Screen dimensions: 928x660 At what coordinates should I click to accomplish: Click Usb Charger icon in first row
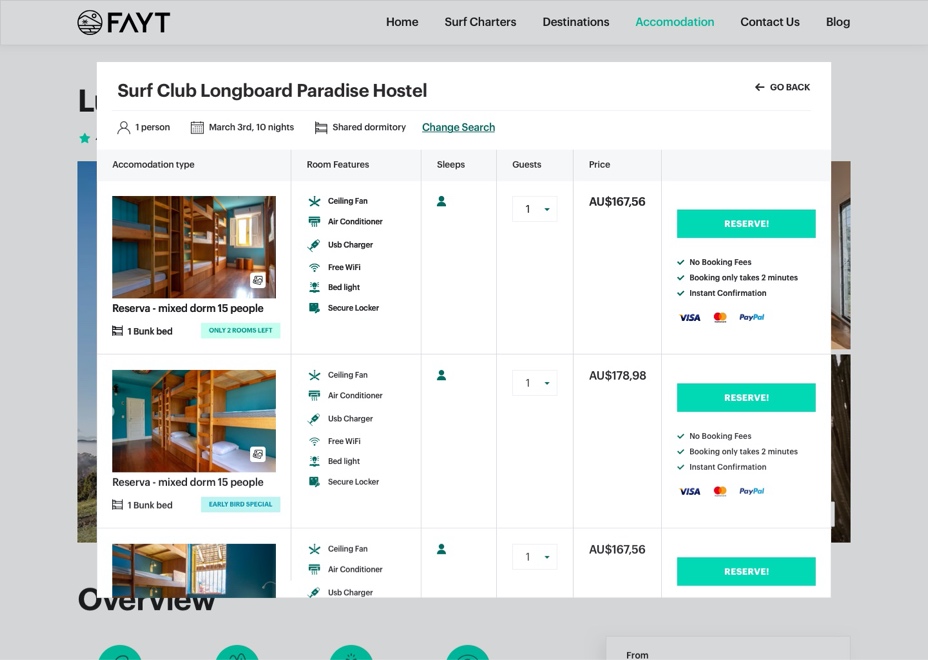click(314, 244)
